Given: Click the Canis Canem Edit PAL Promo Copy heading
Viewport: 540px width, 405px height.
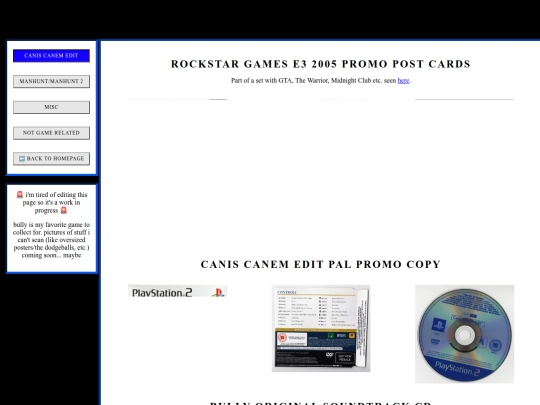Looking at the screenshot, I should pyautogui.click(x=321, y=264).
